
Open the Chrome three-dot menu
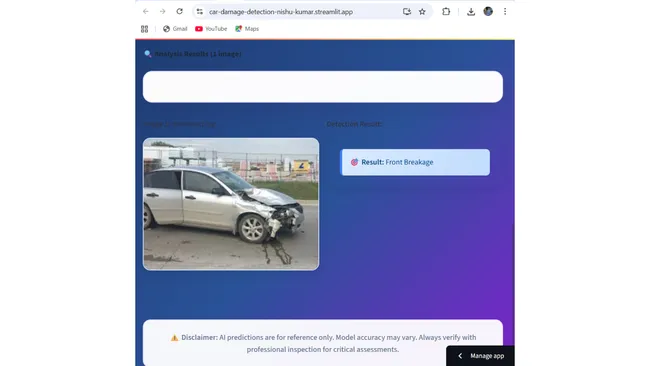[505, 12]
